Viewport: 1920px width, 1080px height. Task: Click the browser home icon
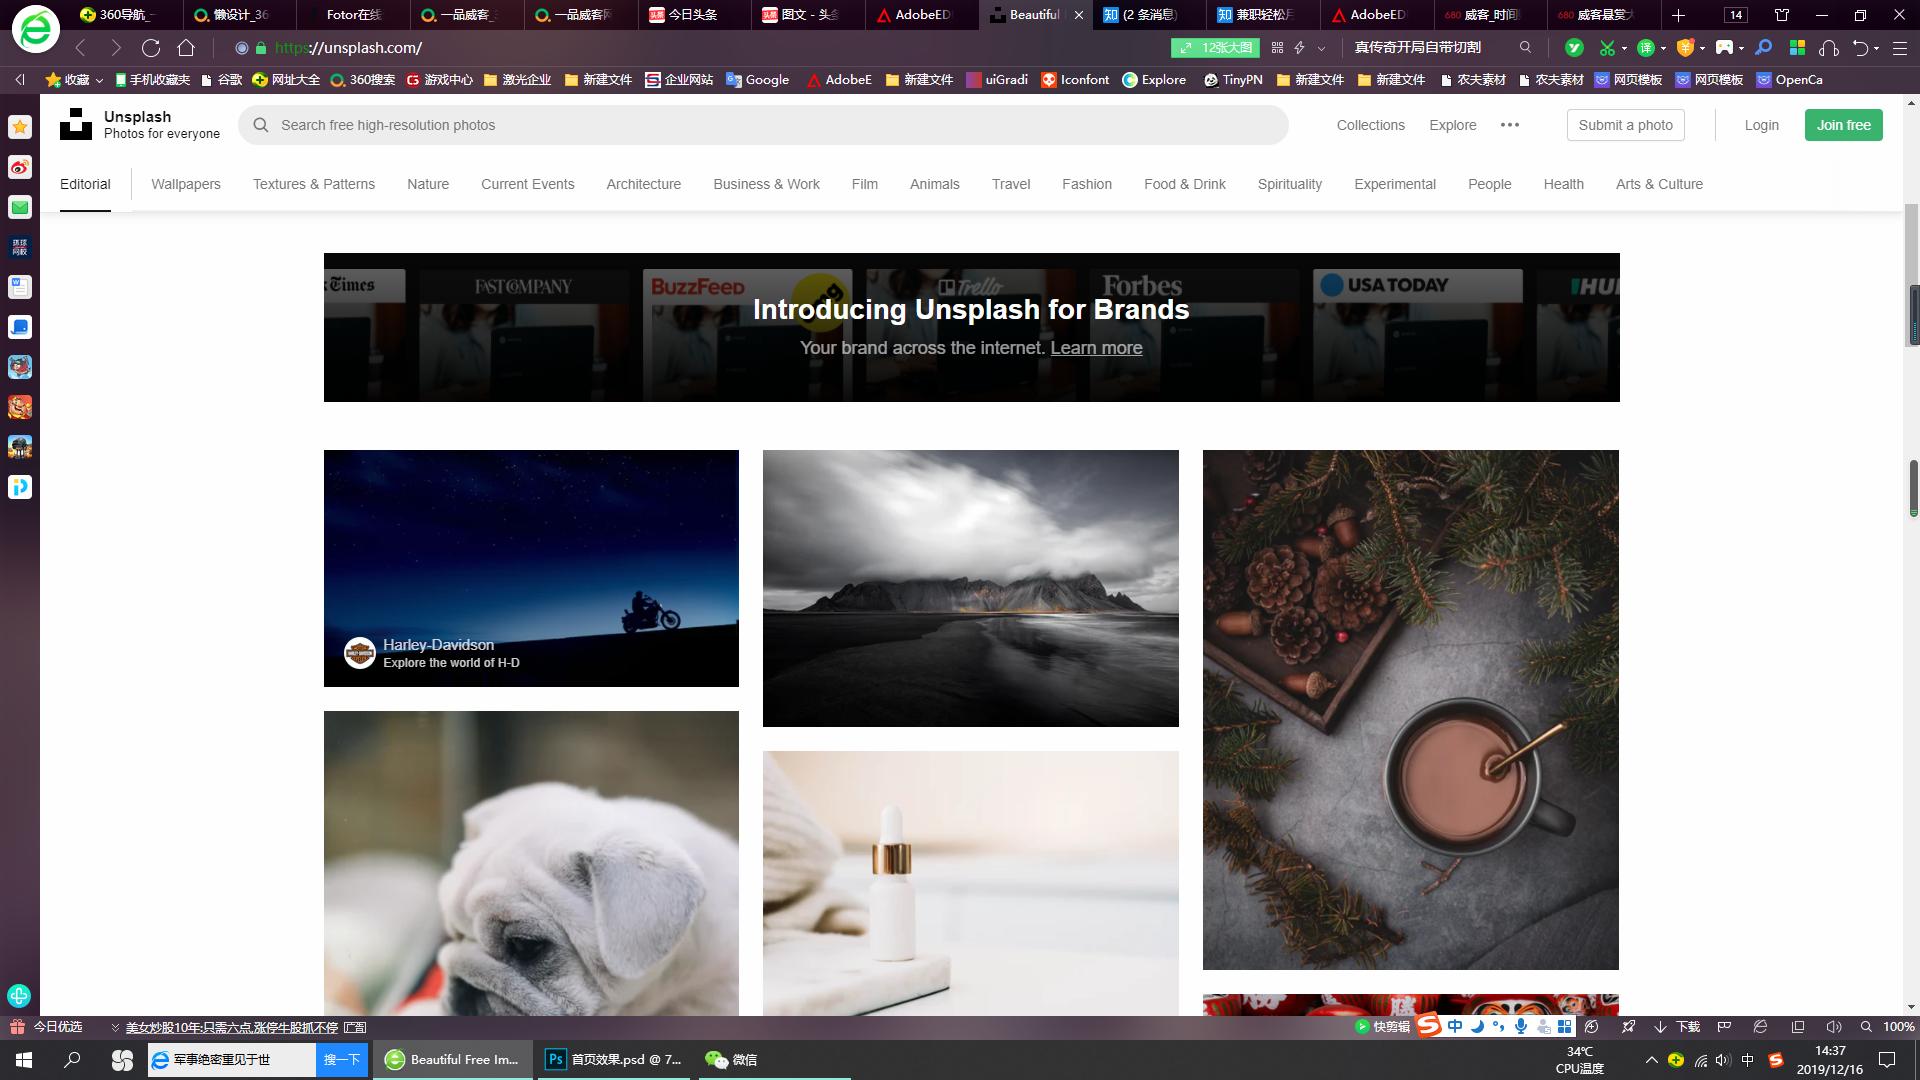[186, 48]
